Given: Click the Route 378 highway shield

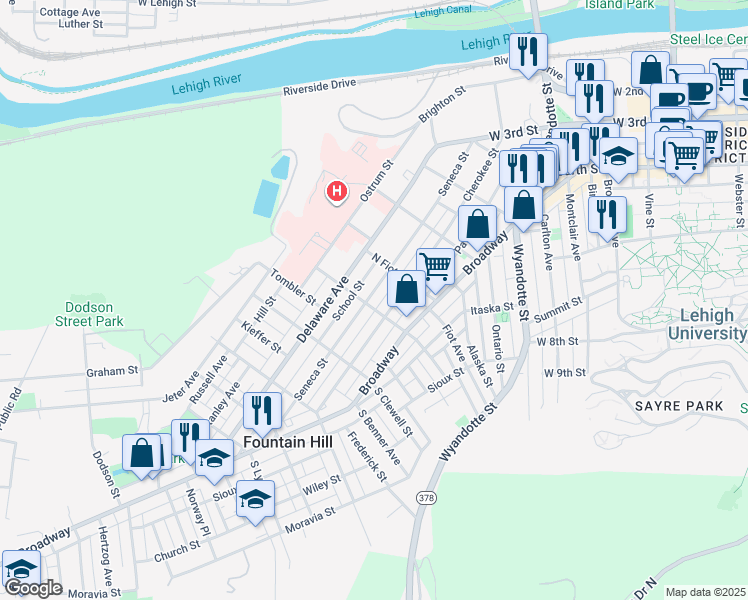Looking at the screenshot, I should click(x=427, y=497).
